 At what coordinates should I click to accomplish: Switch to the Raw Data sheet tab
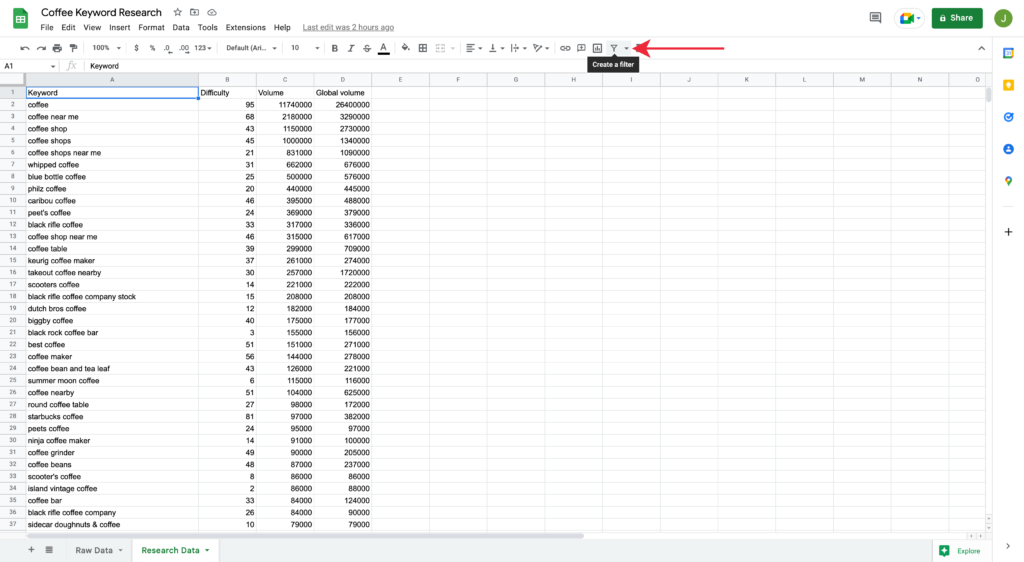[x=94, y=550]
